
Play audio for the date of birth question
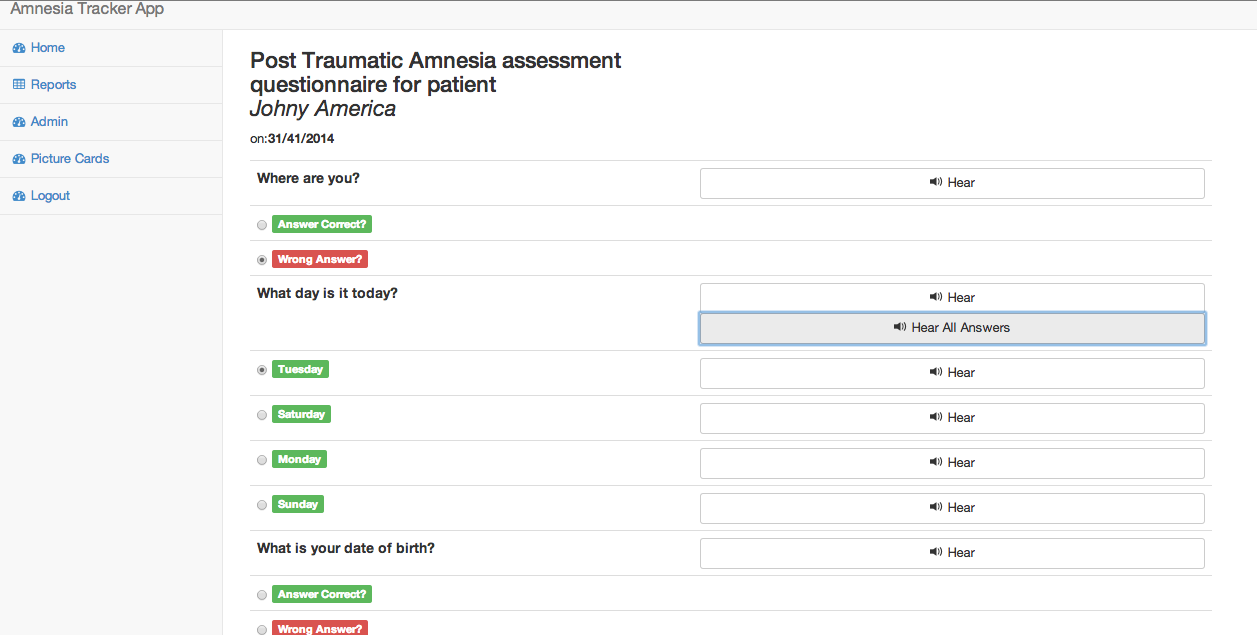click(x=951, y=553)
